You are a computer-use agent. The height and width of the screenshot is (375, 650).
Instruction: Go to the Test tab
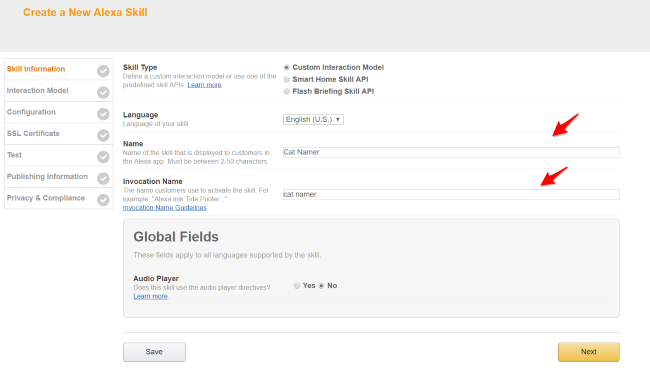[x=58, y=155]
